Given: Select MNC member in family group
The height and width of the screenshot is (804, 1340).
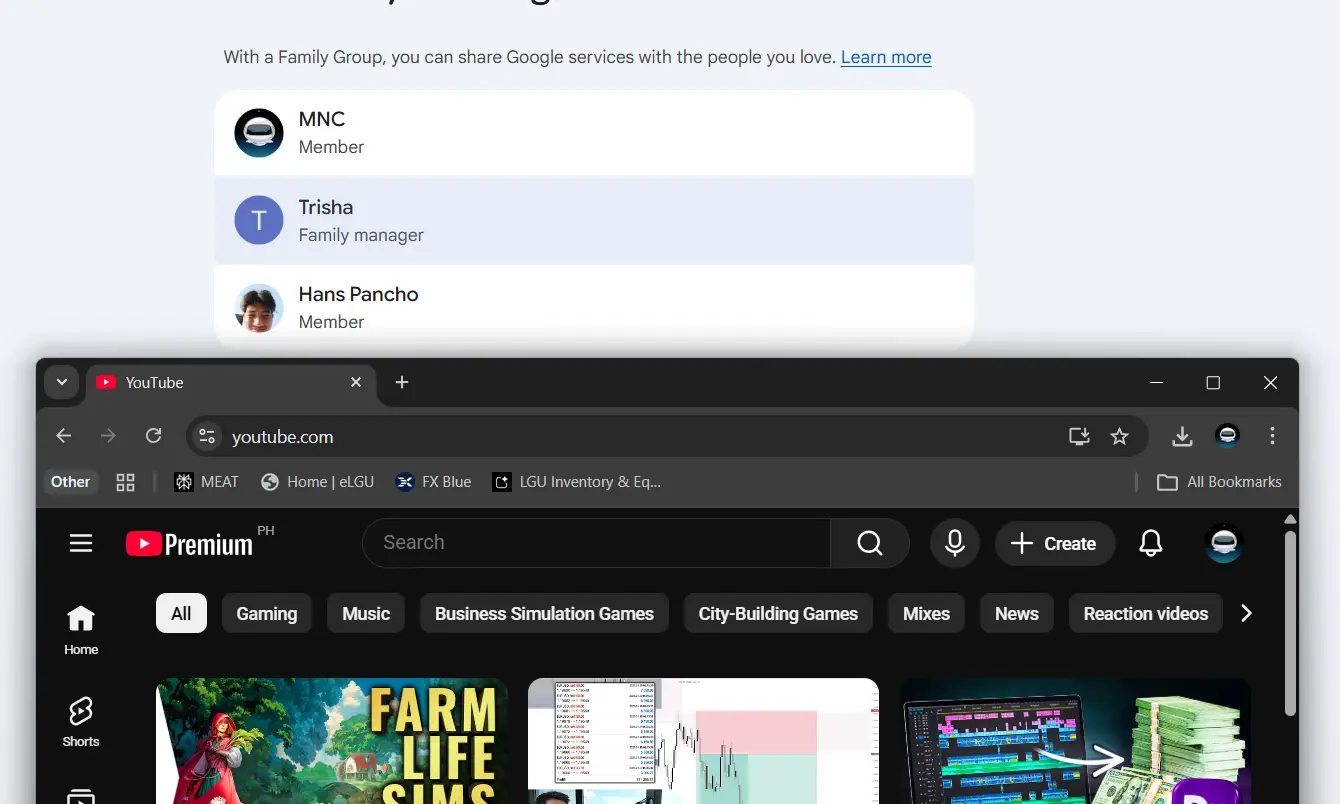Looking at the screenshot, I should (x=594, y=132).
